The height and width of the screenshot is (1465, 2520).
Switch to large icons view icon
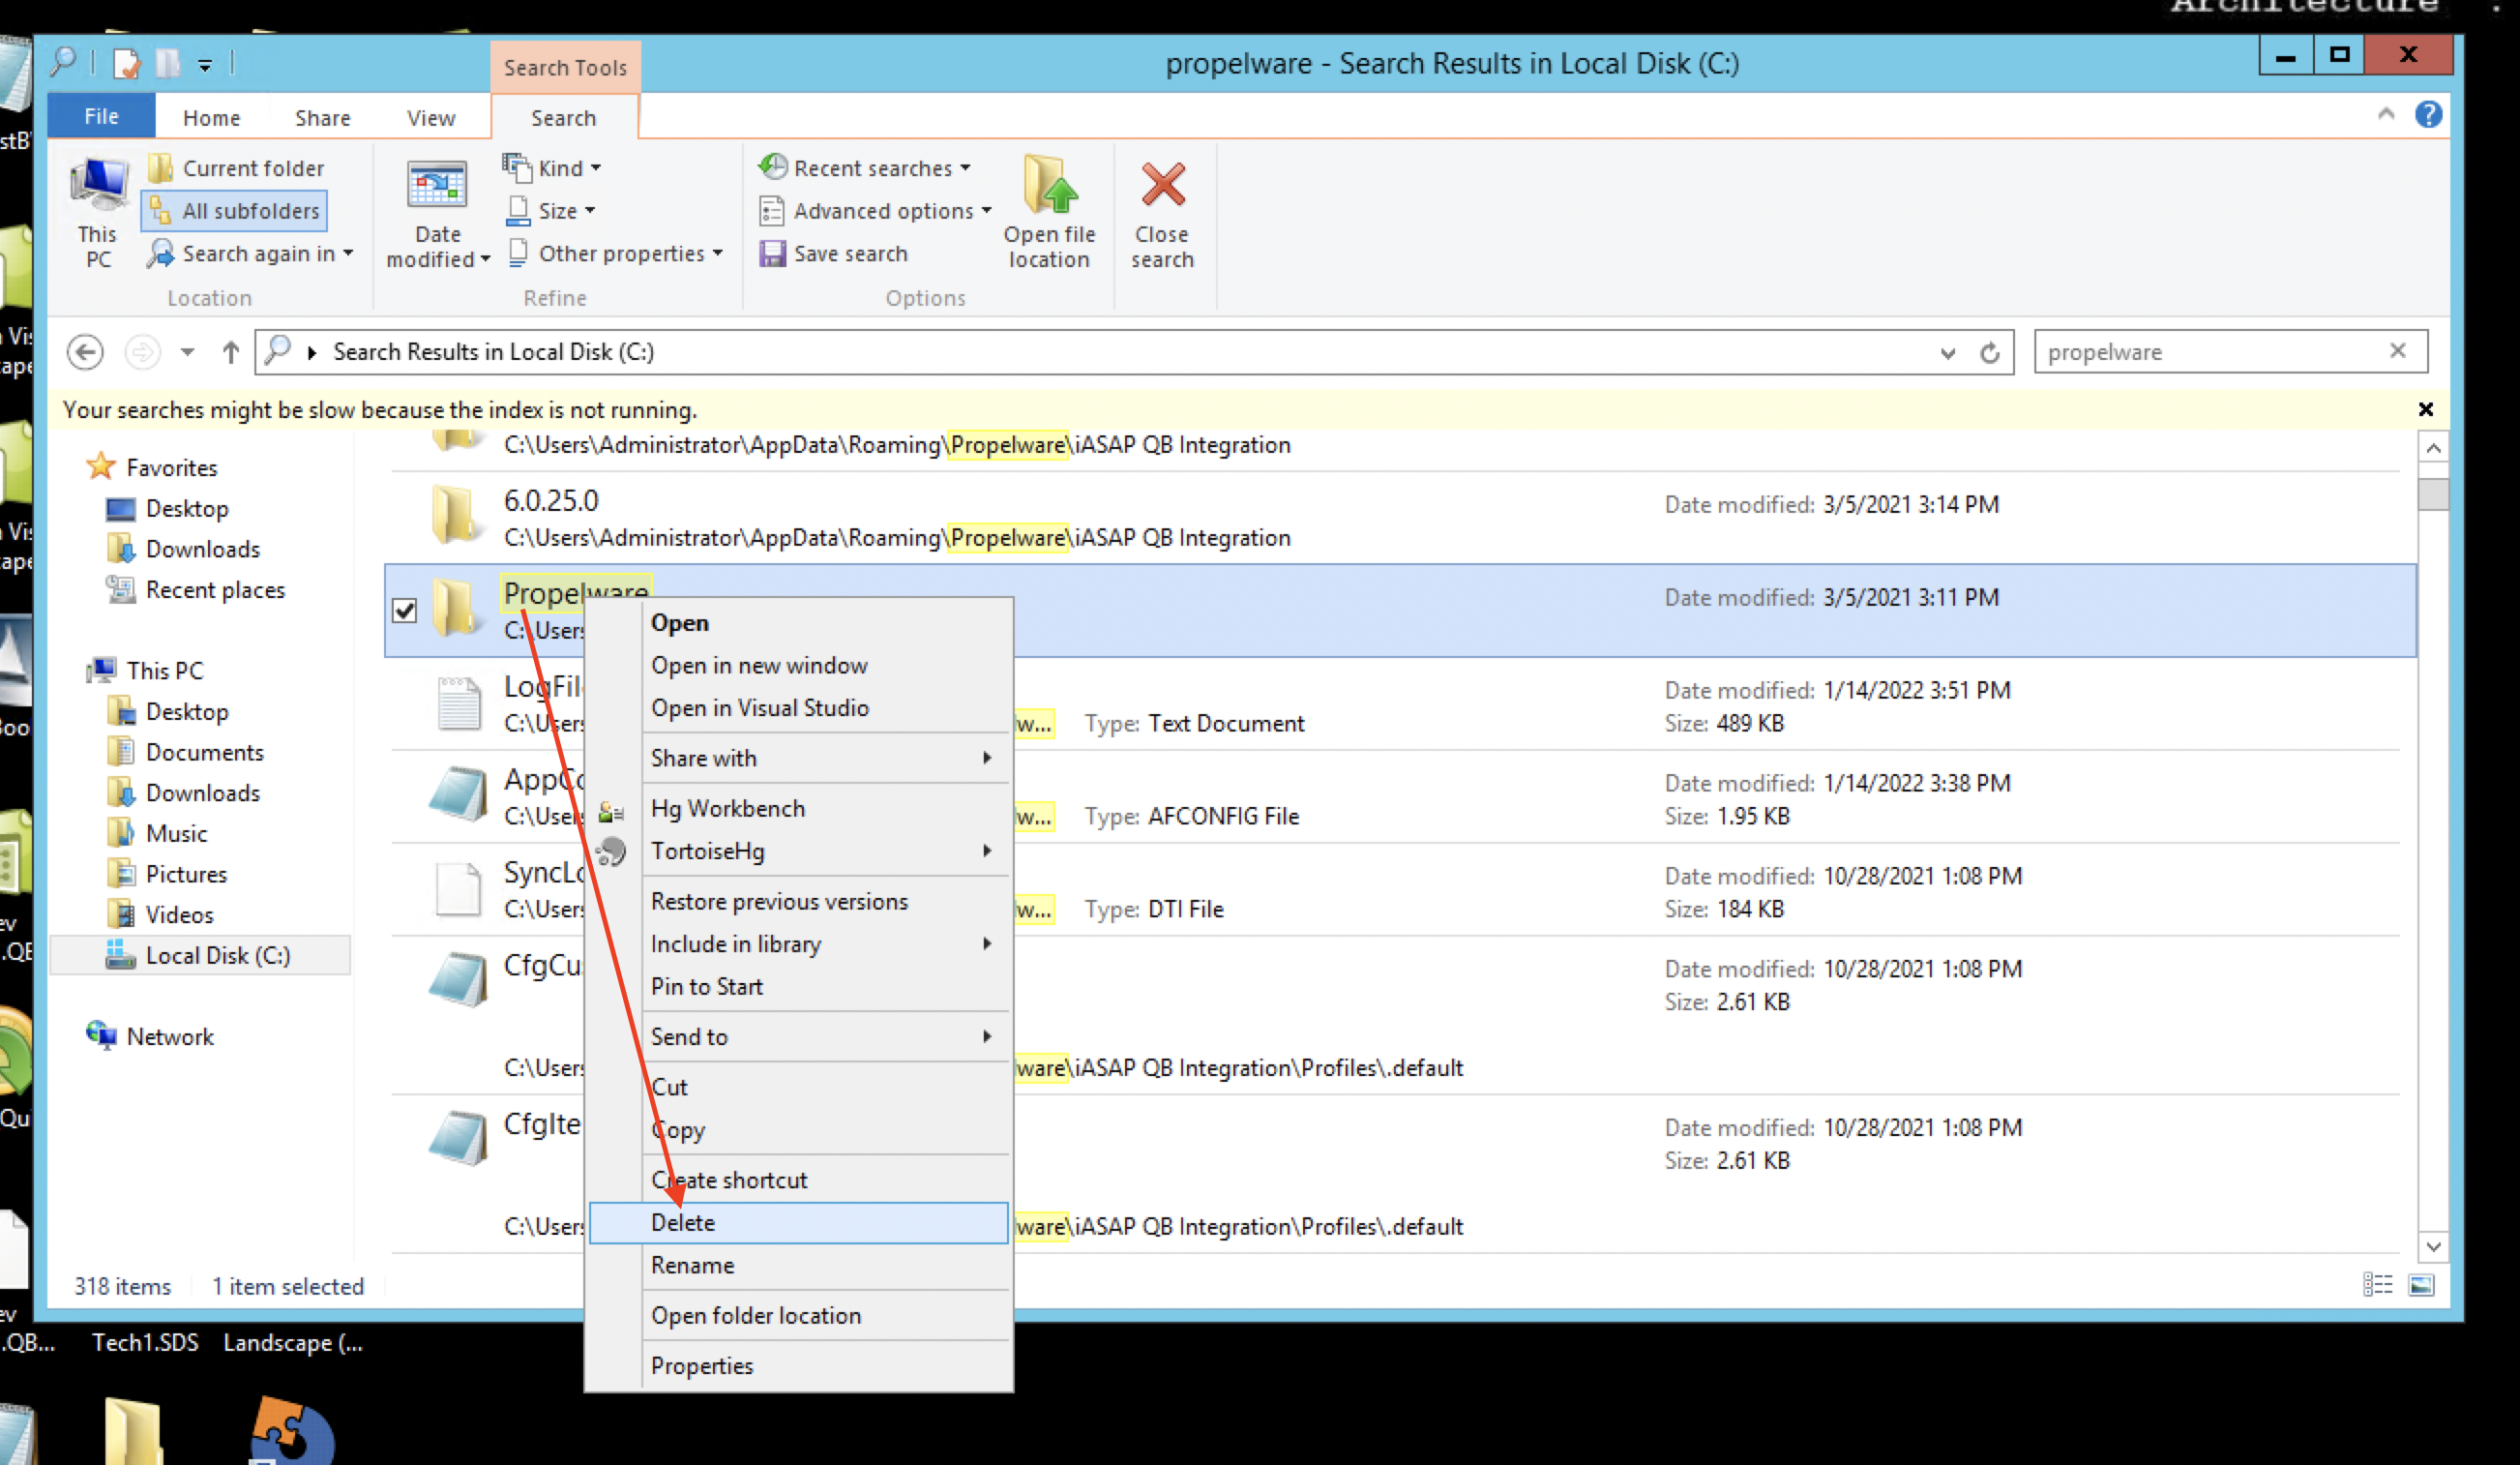pyautogui.click(x=2421, y=1285)
